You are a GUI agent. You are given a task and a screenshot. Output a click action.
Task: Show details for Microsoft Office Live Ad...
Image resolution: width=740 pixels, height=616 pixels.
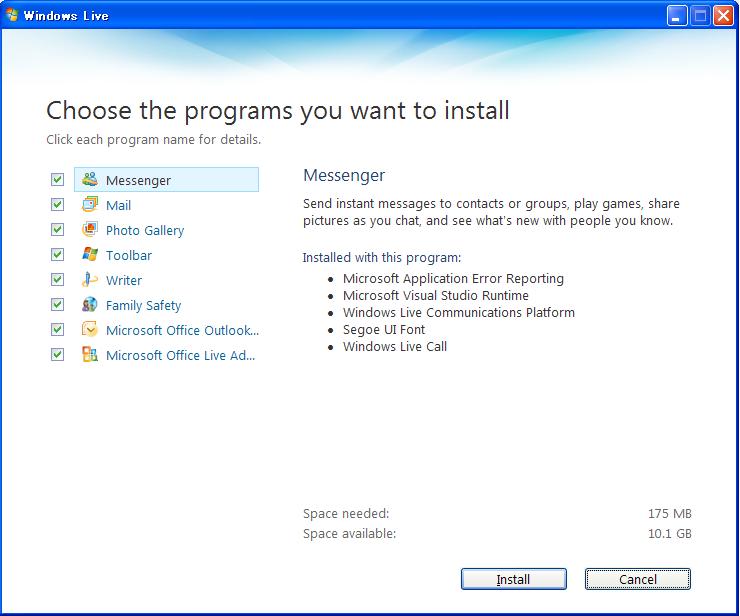pyautogui.click(x=180, y=355)
